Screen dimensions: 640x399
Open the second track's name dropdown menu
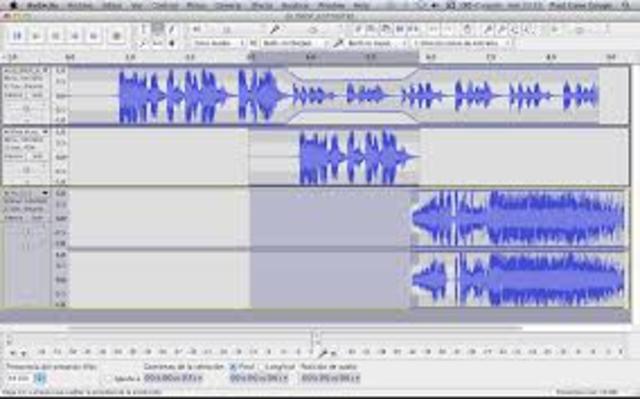45,132
